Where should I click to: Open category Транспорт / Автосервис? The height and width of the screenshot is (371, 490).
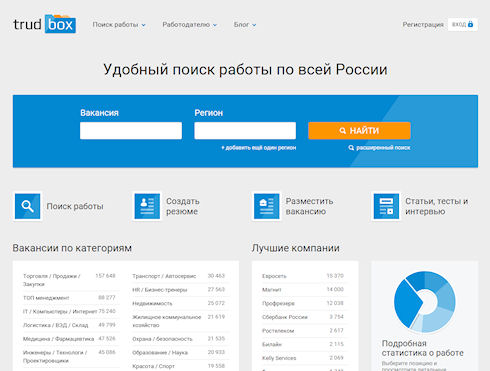coord(164,276)
